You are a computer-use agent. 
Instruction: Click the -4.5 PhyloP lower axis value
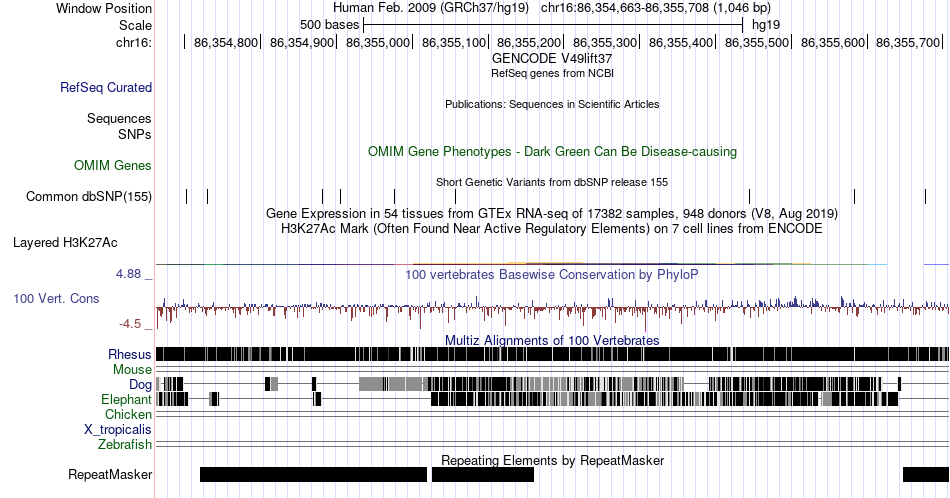pyautogui.click(x=130, y=324)
